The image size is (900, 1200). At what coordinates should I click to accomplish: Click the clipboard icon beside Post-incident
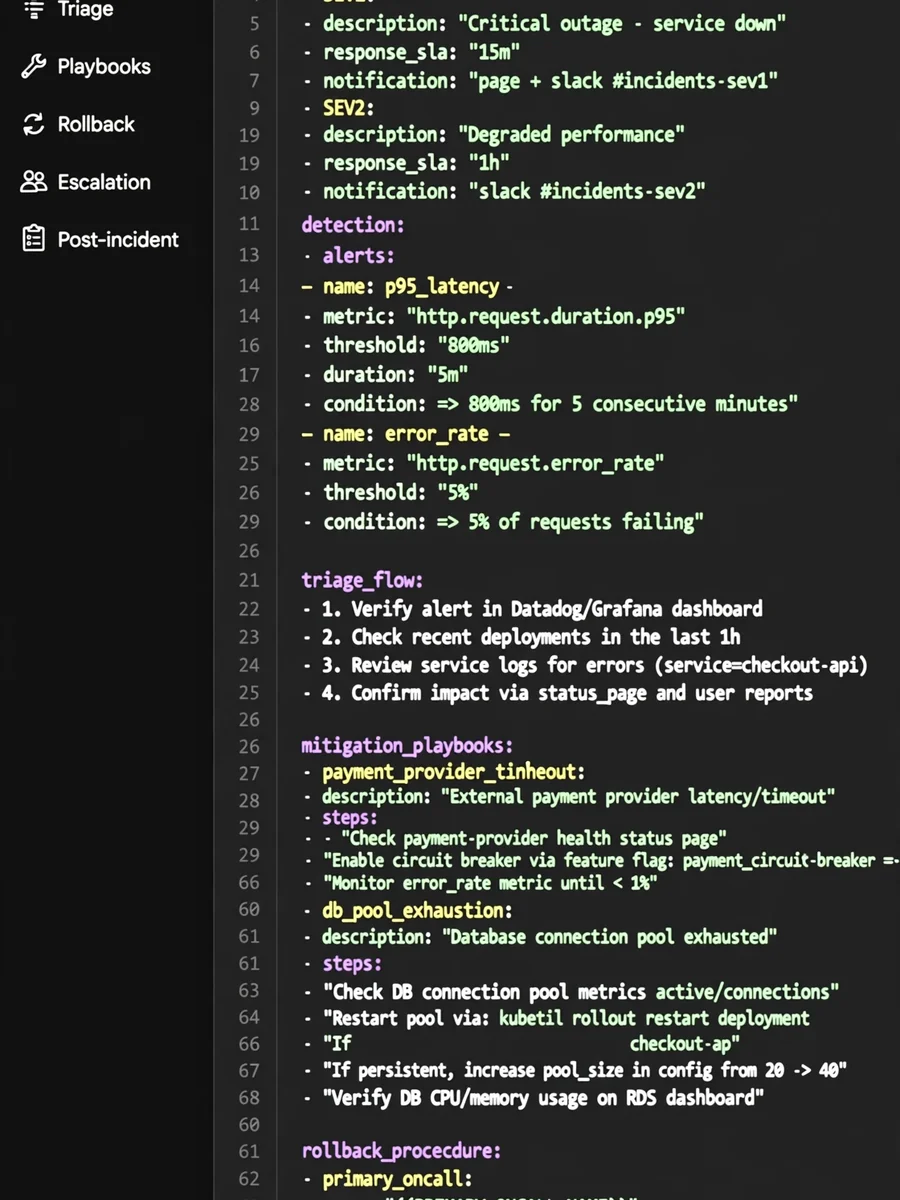tap(34, 239)
